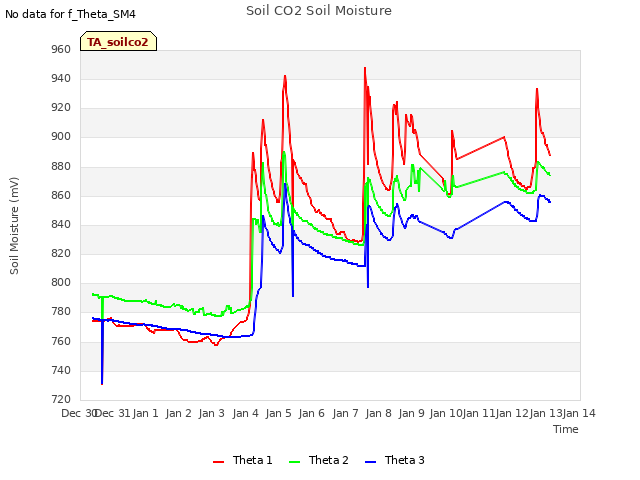Click the 720 y-axis tick label
This screenshot has height=480, width=640.
[61, 399]
